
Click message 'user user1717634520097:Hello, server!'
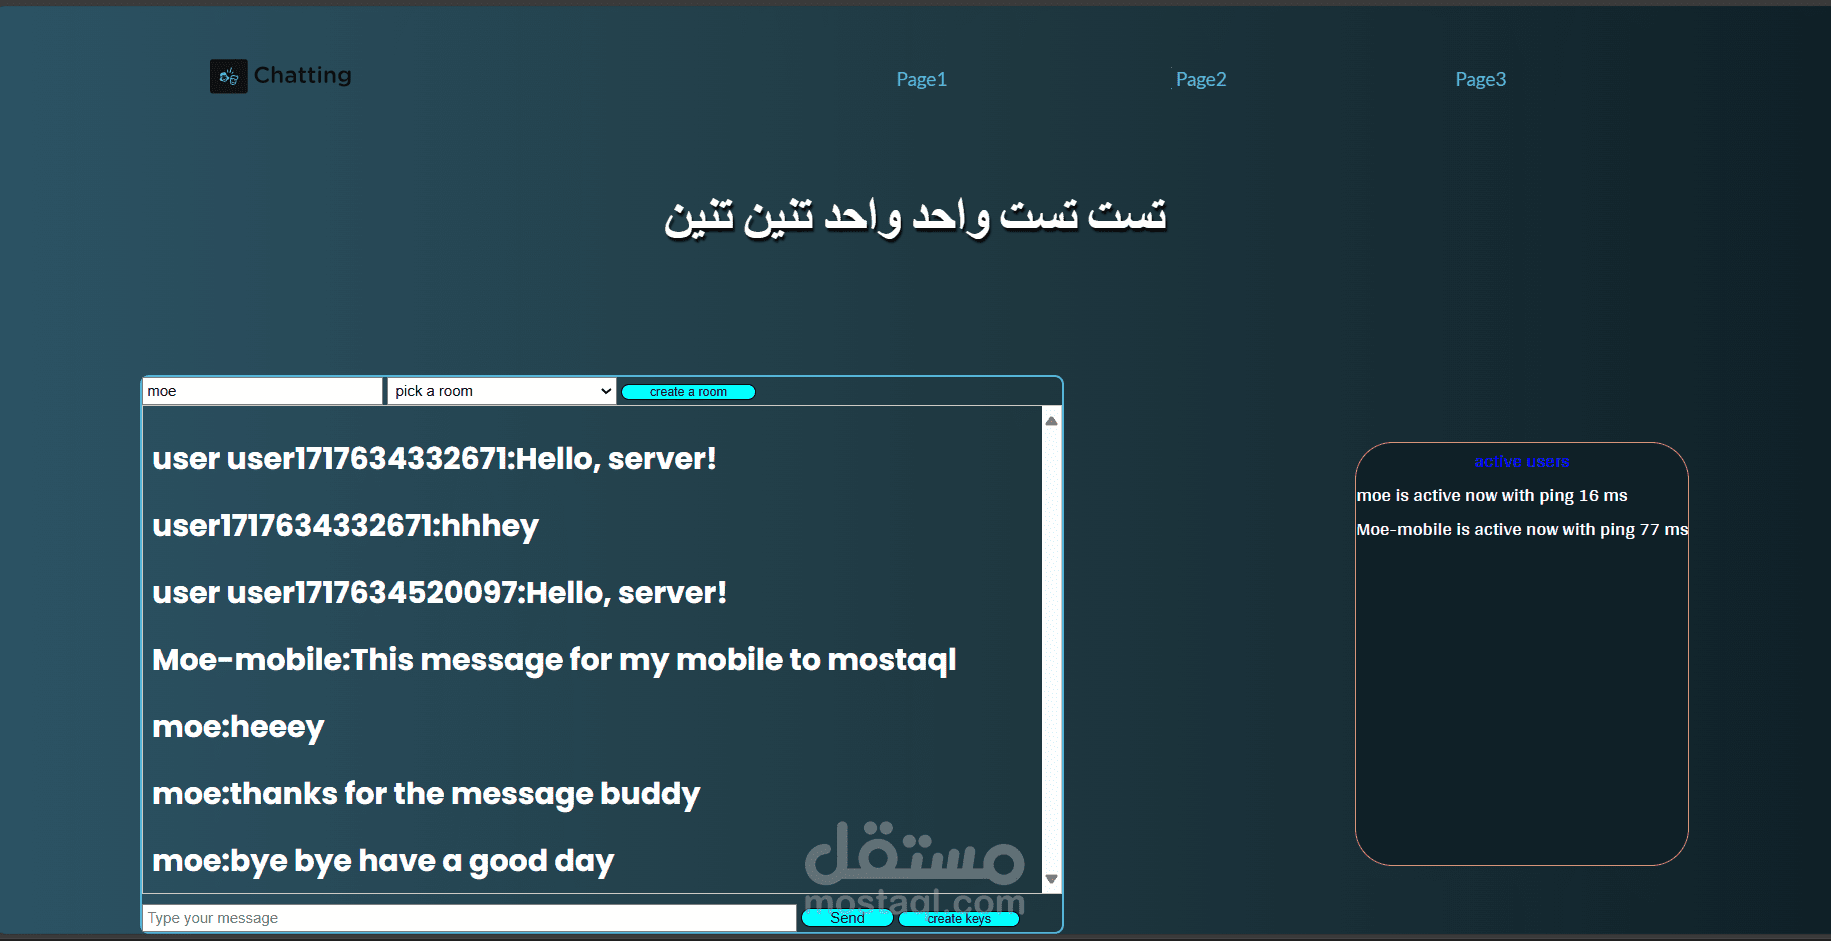pyautogui.click(x=439, y=593)
